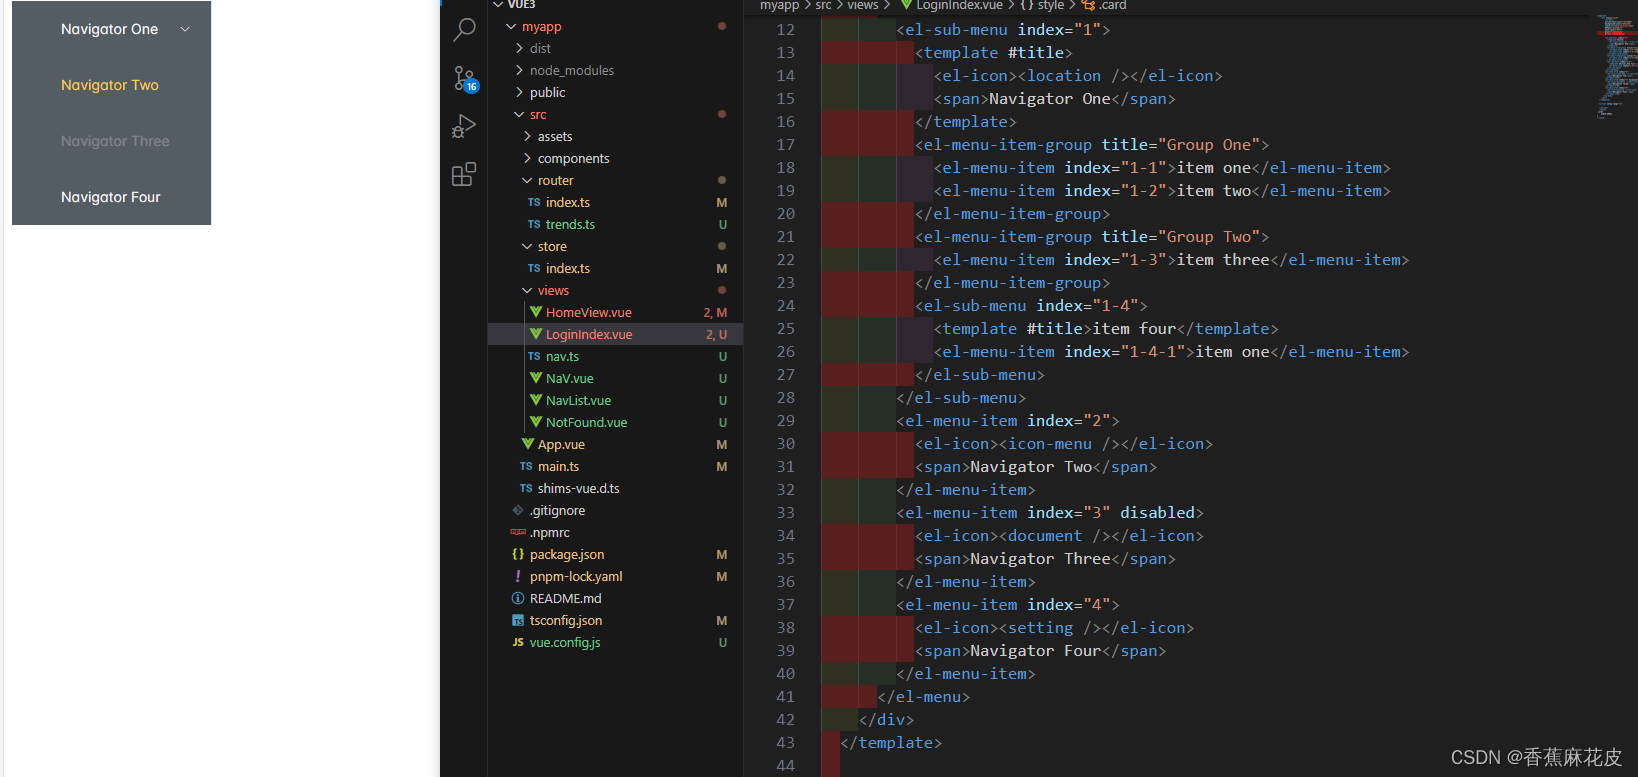This screenshot has height=777, width=1638.
Task: Collapse the router folder
Action: [x=527, y=181]
